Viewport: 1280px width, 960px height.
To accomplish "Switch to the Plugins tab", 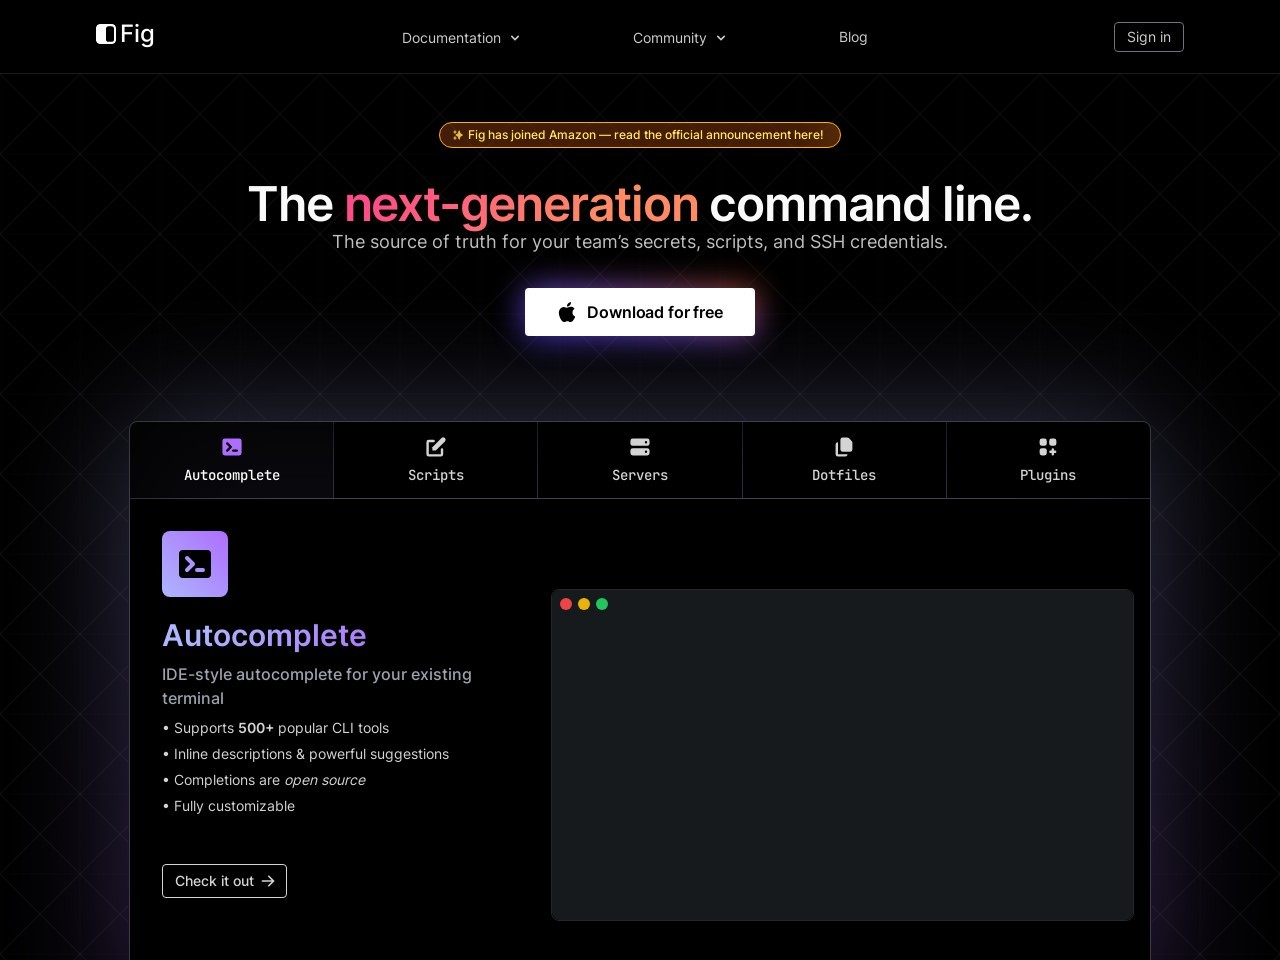I will pyautogui.click(x=1048, y=460).
